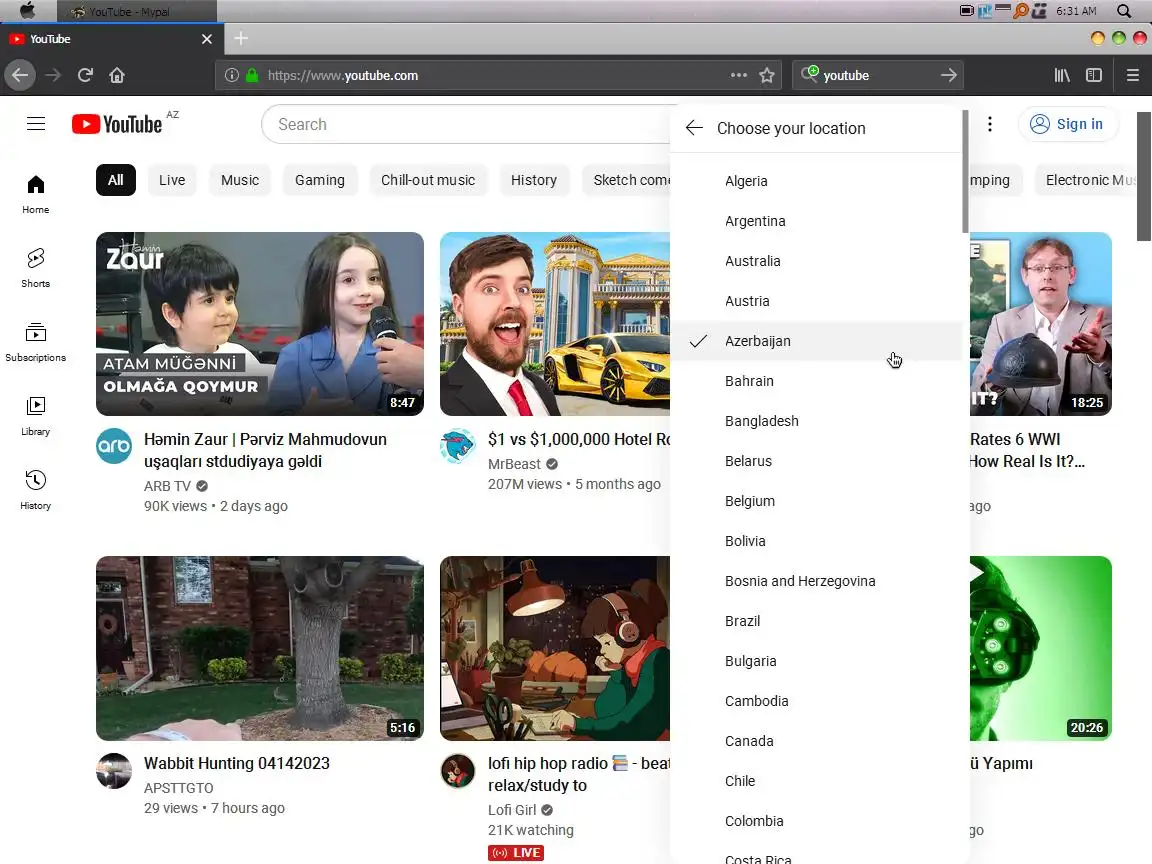Choose Belarus as location
1152x864 pixels.
tap(816, 461)
